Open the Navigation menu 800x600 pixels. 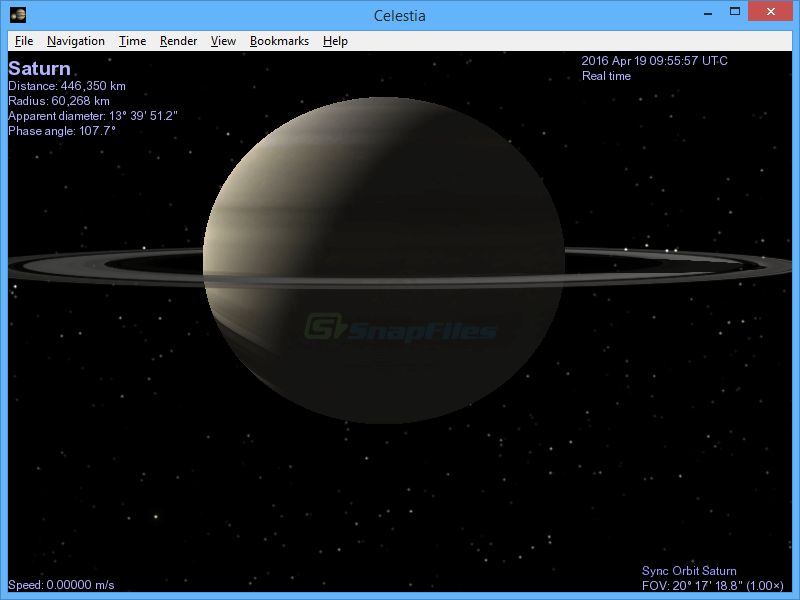tap(76, 41)
